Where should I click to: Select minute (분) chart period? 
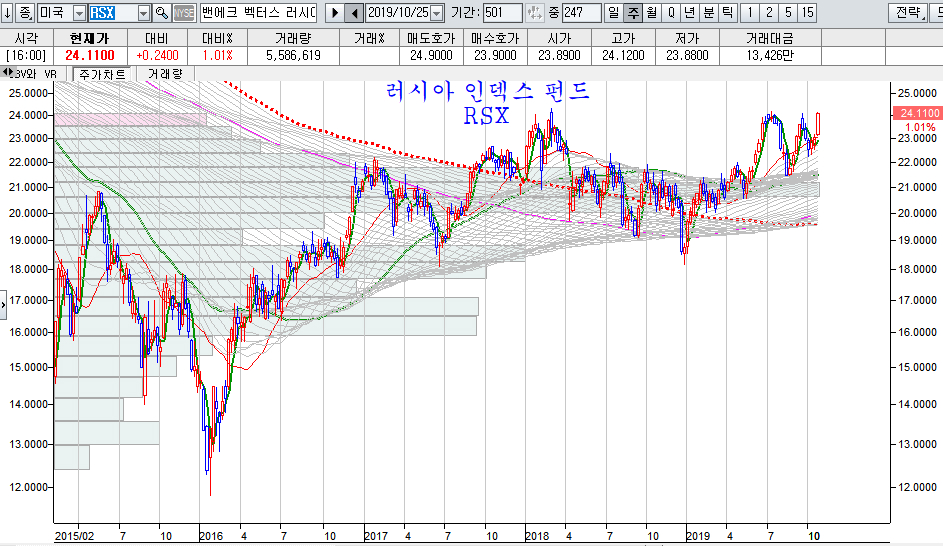click(x=708, y=13)
